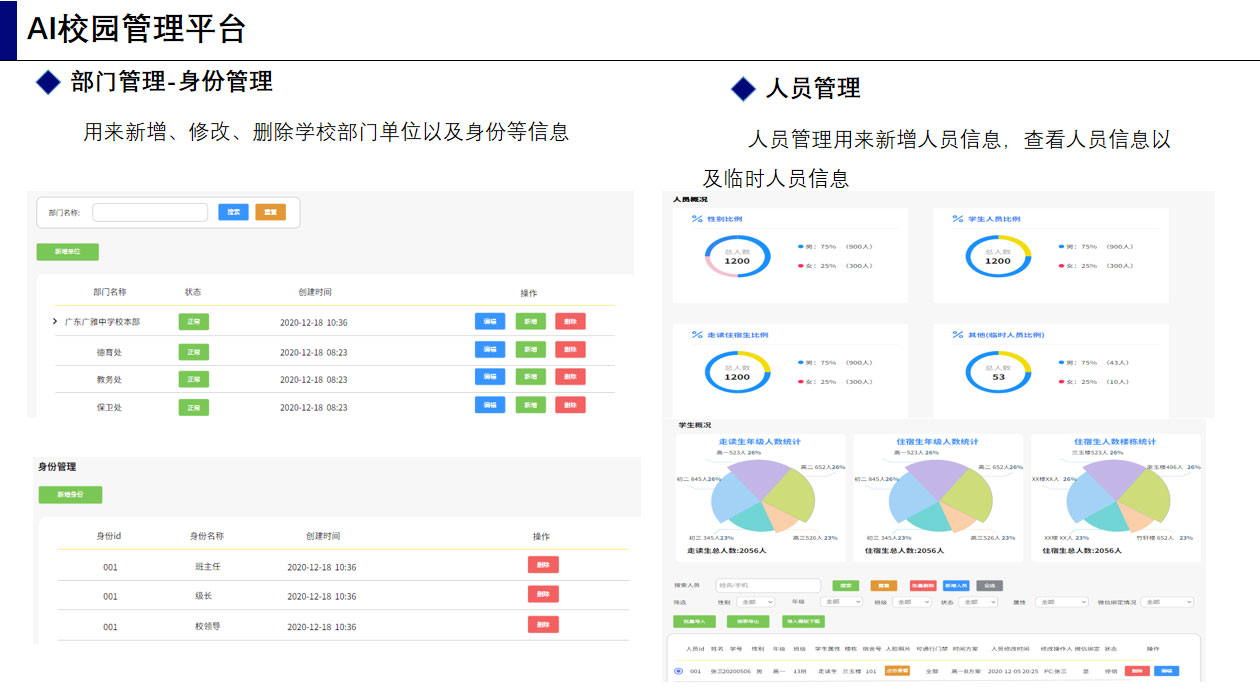Open the 性别 filter dropdown
1260x700 pixels.
pos(755,602)
